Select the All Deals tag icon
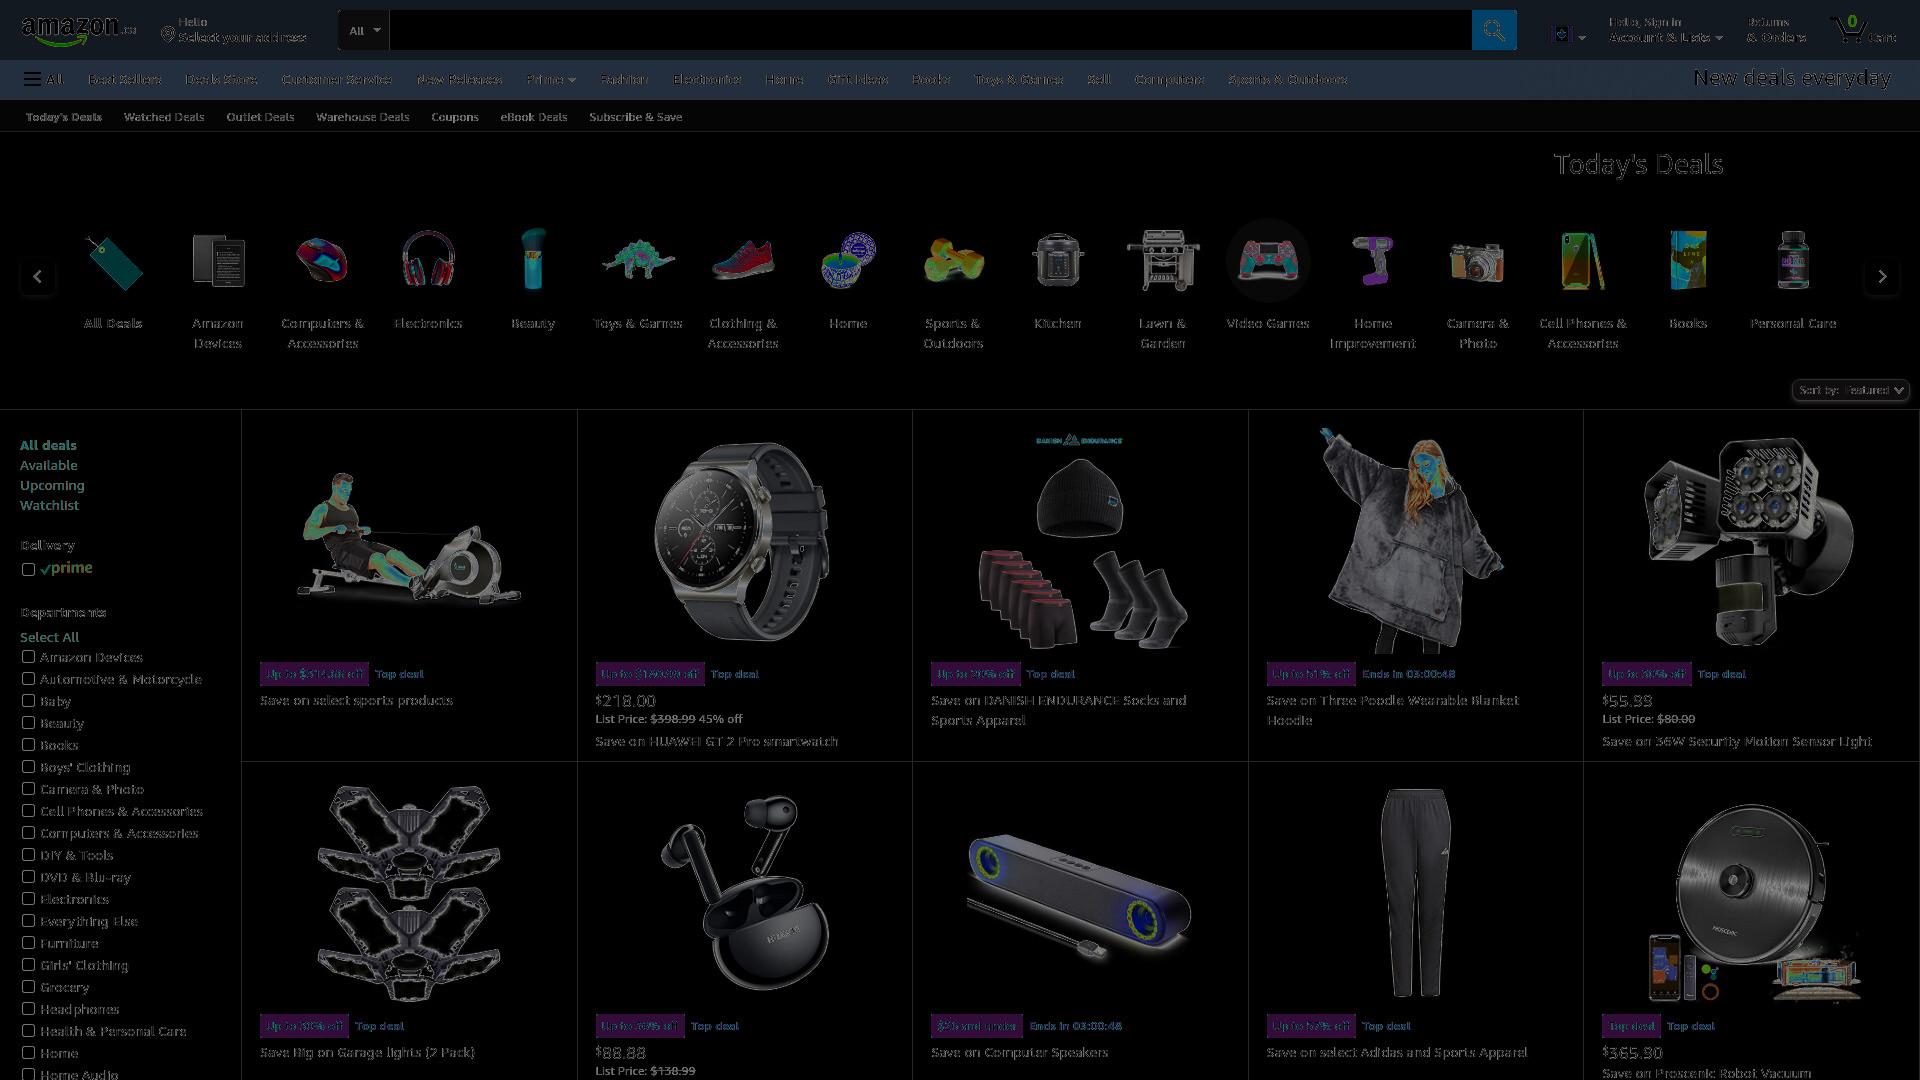1920x1080 pixels. pyautogui.click(x=113, y=262)
